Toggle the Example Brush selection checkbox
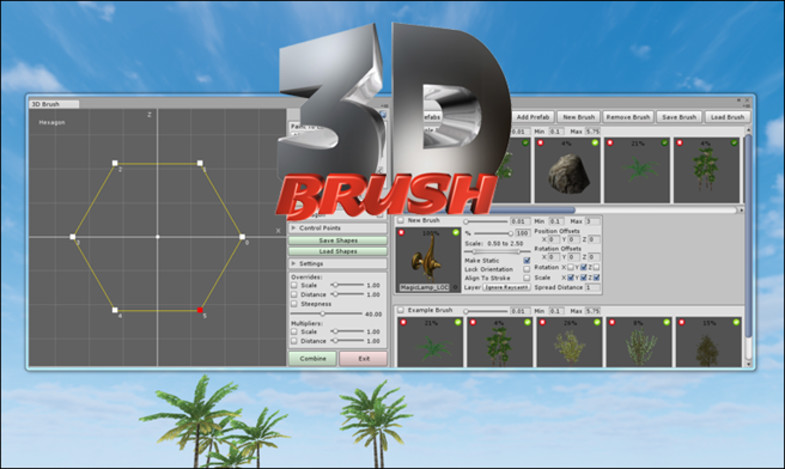785x469 pixels. pyautogui.click(x=401, y=310)
